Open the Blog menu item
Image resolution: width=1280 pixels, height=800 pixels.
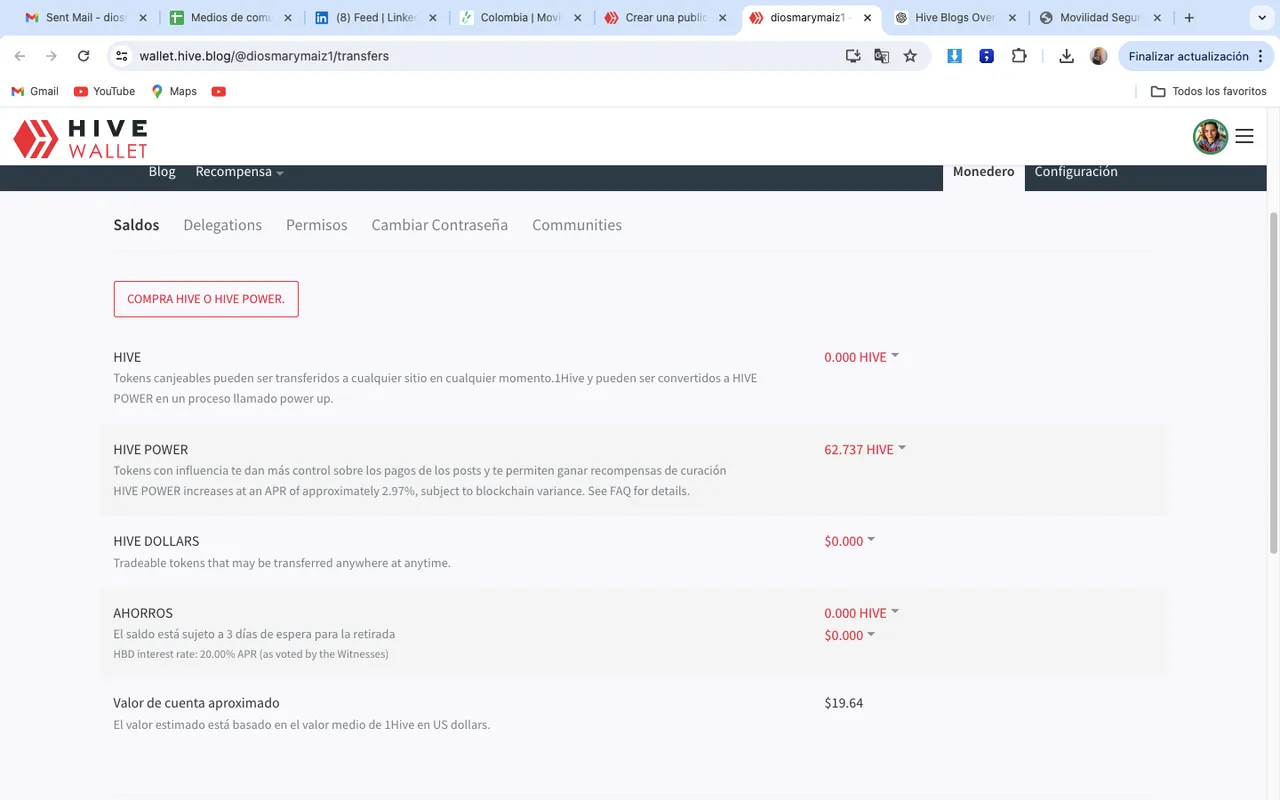pos(162,172)
